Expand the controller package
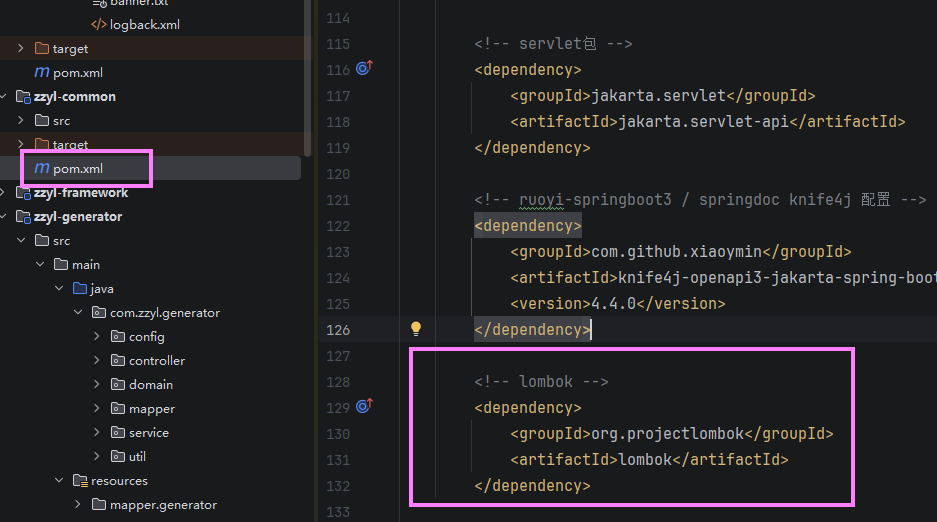Screen dimensions: 937x522 (x=97, y=360)
